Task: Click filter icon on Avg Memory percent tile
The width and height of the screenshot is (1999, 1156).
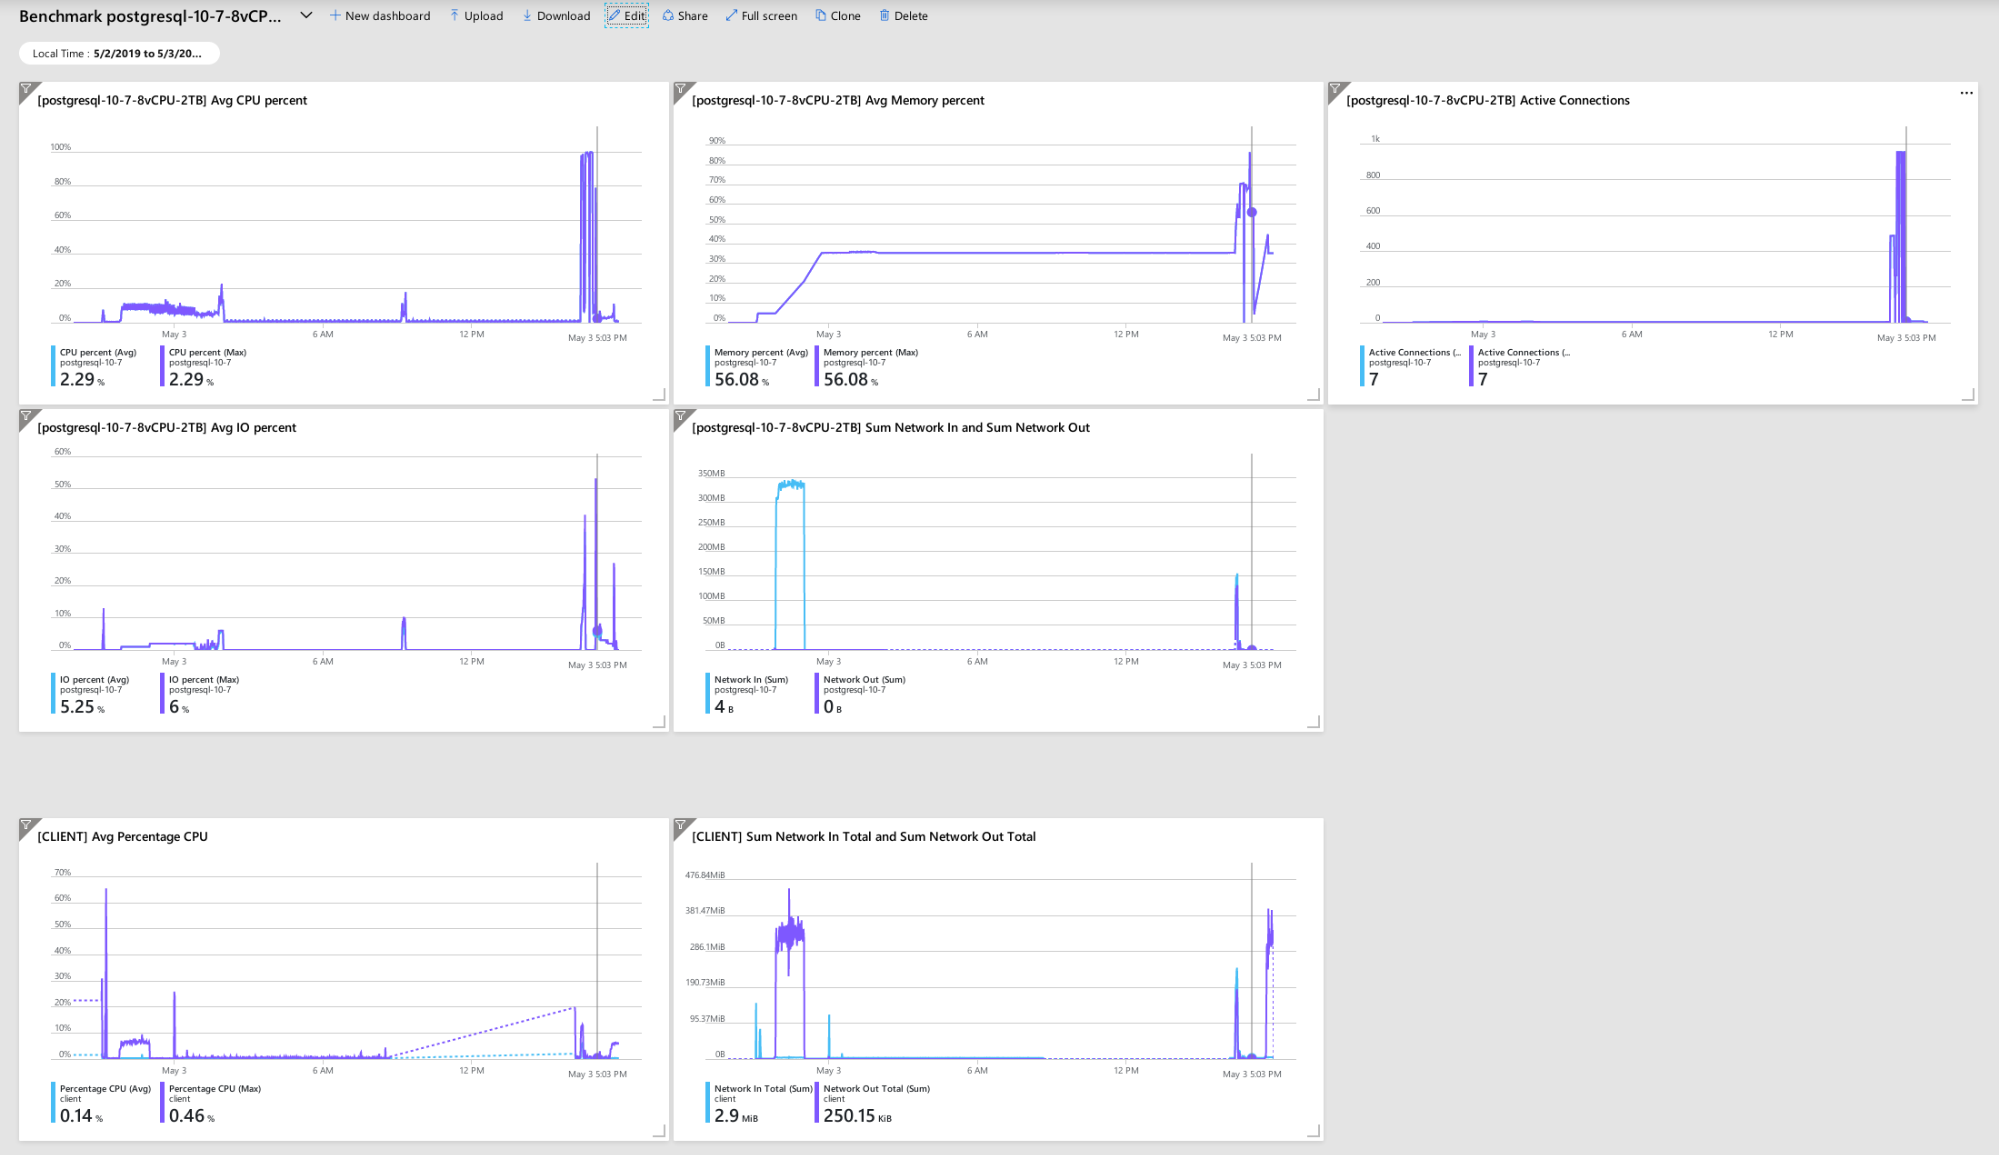Action: [681, 89]
